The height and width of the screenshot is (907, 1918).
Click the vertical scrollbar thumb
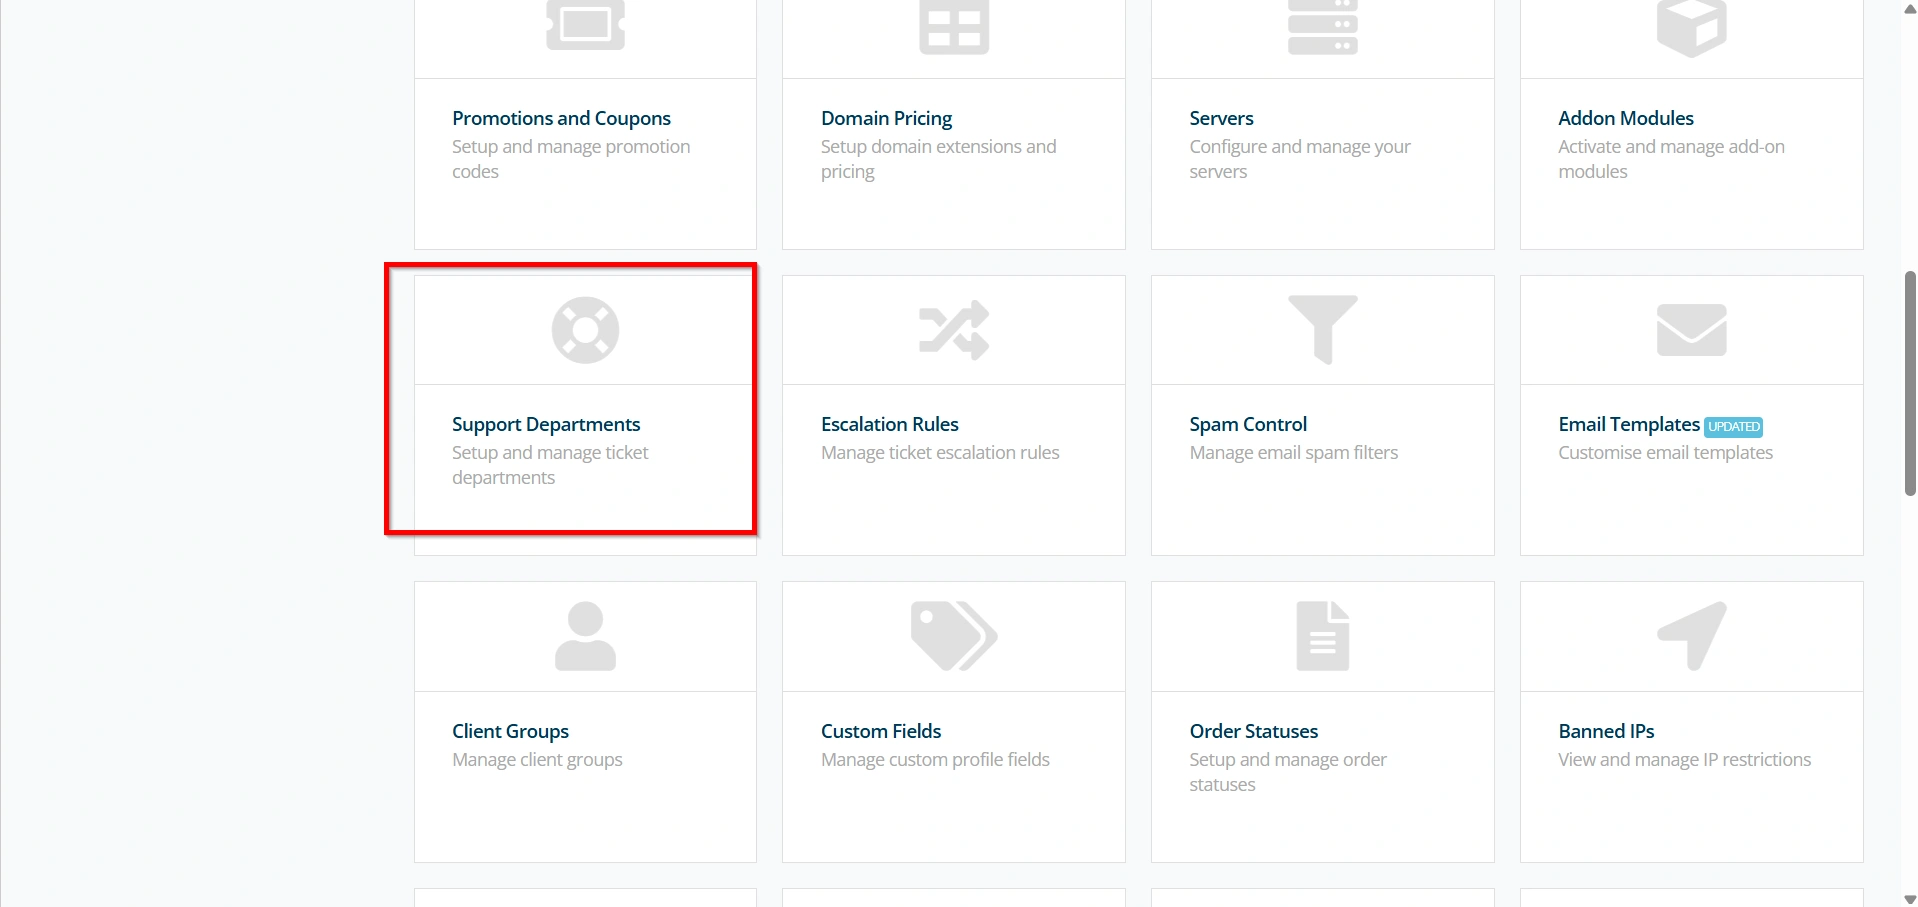1910,383
